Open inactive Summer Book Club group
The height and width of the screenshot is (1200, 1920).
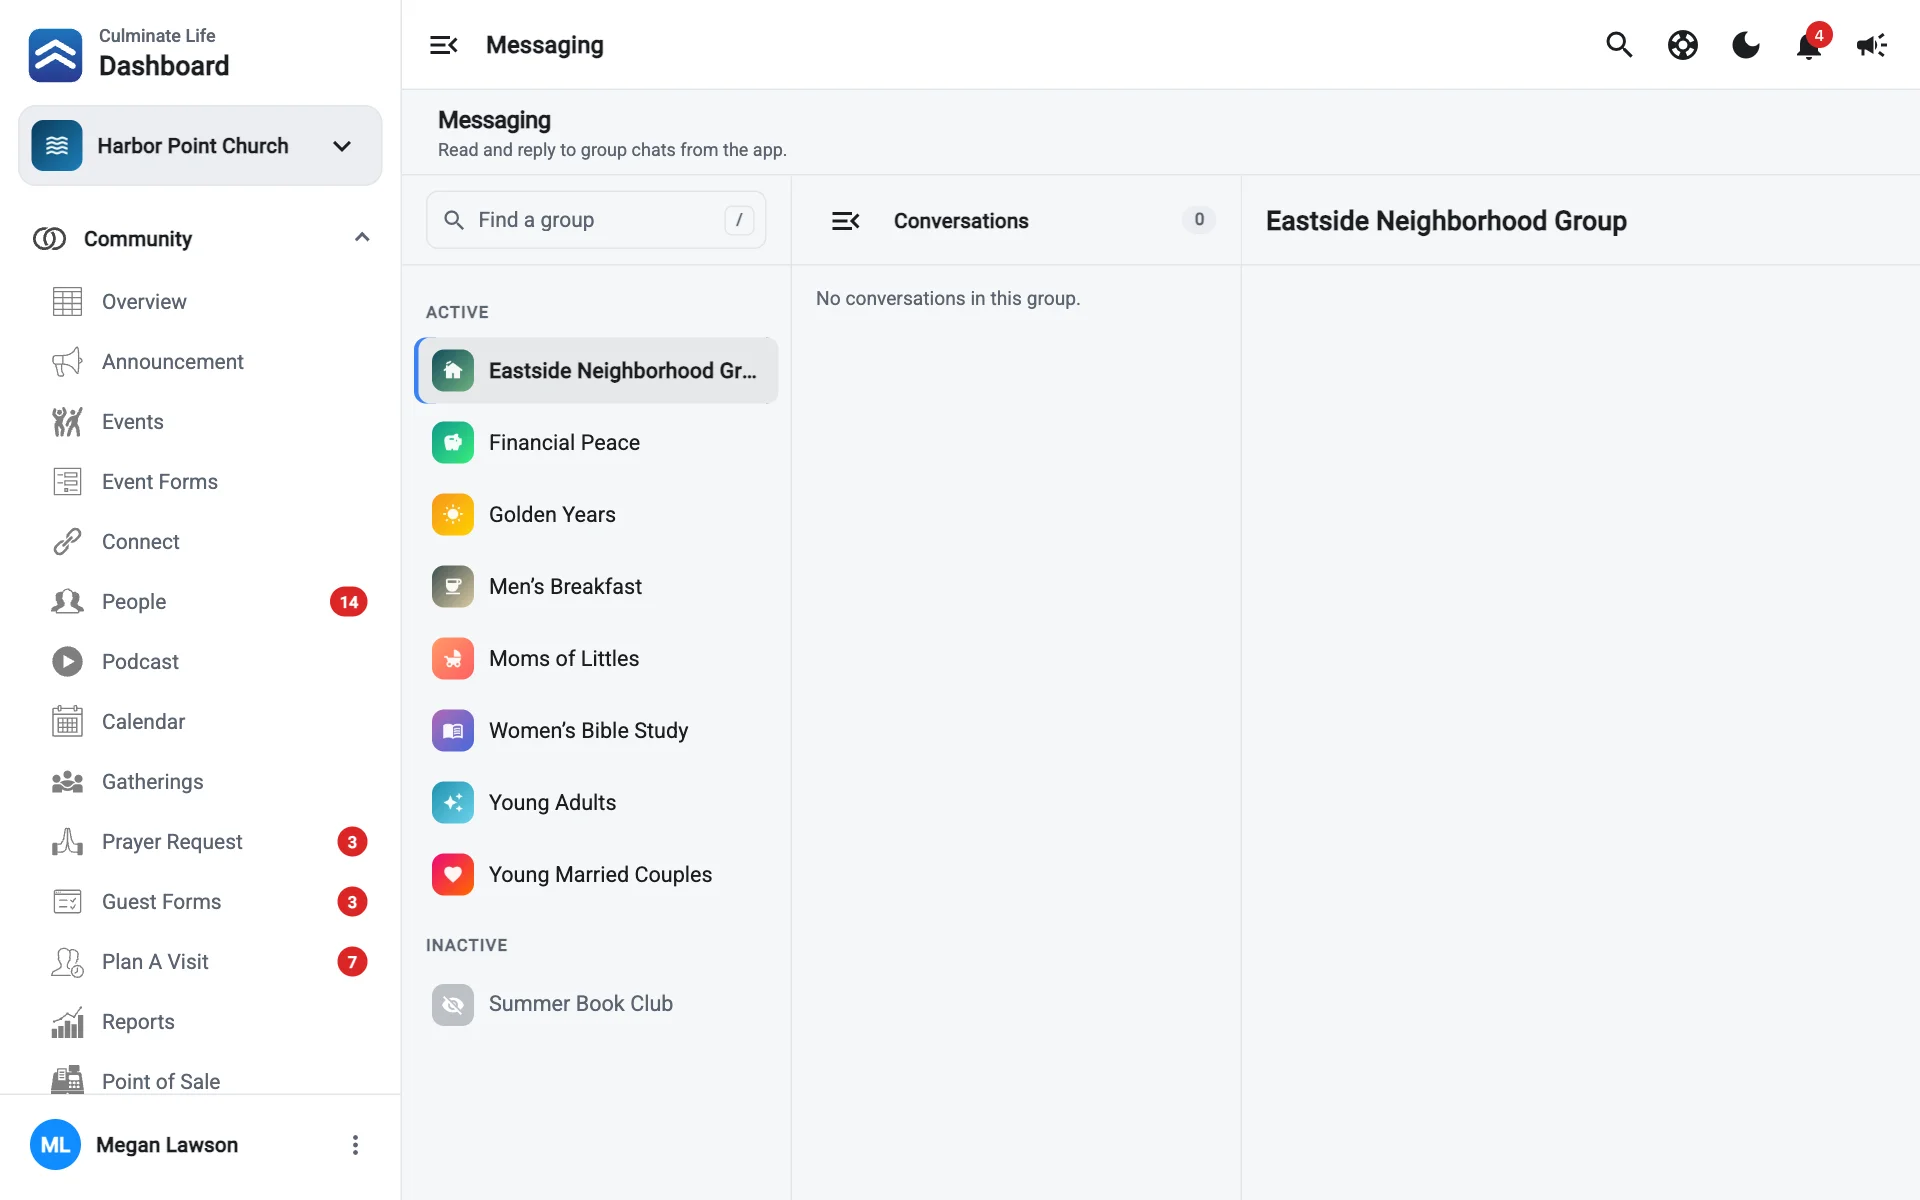click(597, 1004)
